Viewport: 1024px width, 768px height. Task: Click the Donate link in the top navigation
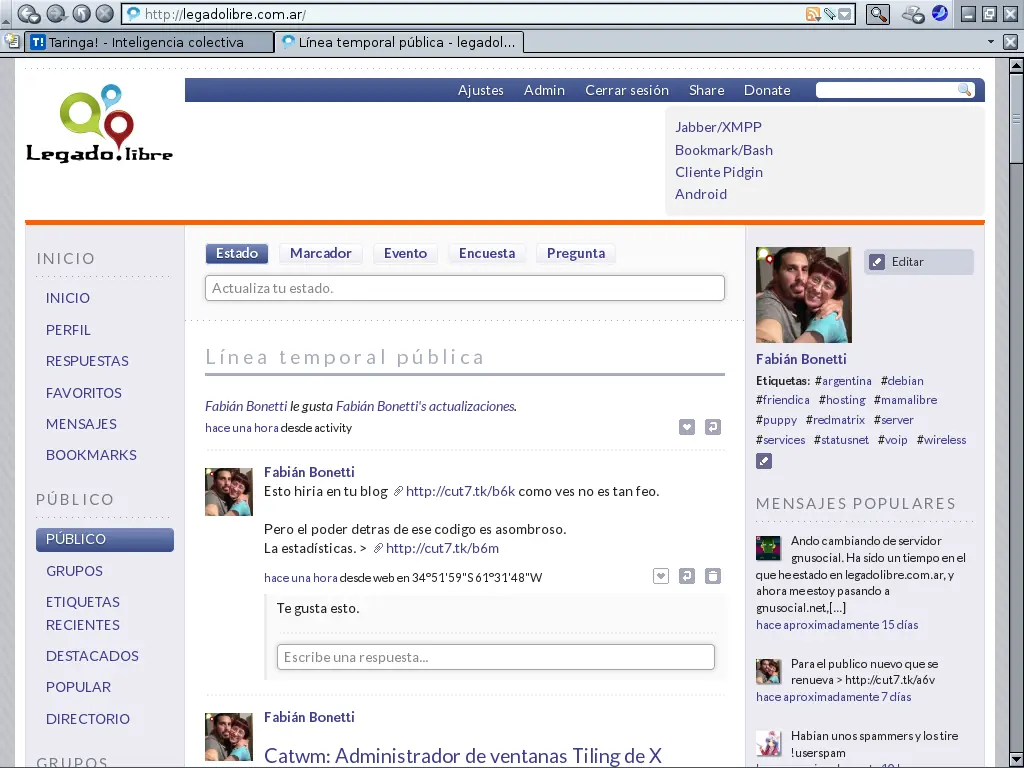767,90
